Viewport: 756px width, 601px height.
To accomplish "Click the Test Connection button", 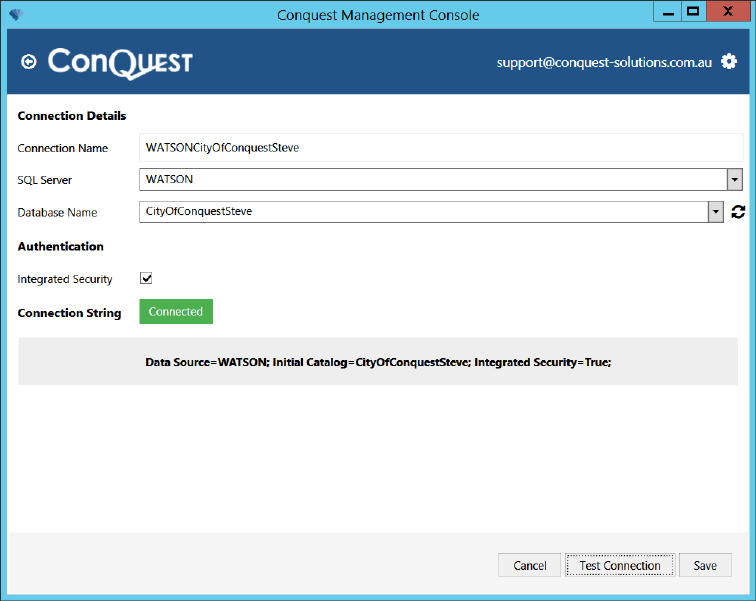I will pyautogui.click(x=620, y=565).
